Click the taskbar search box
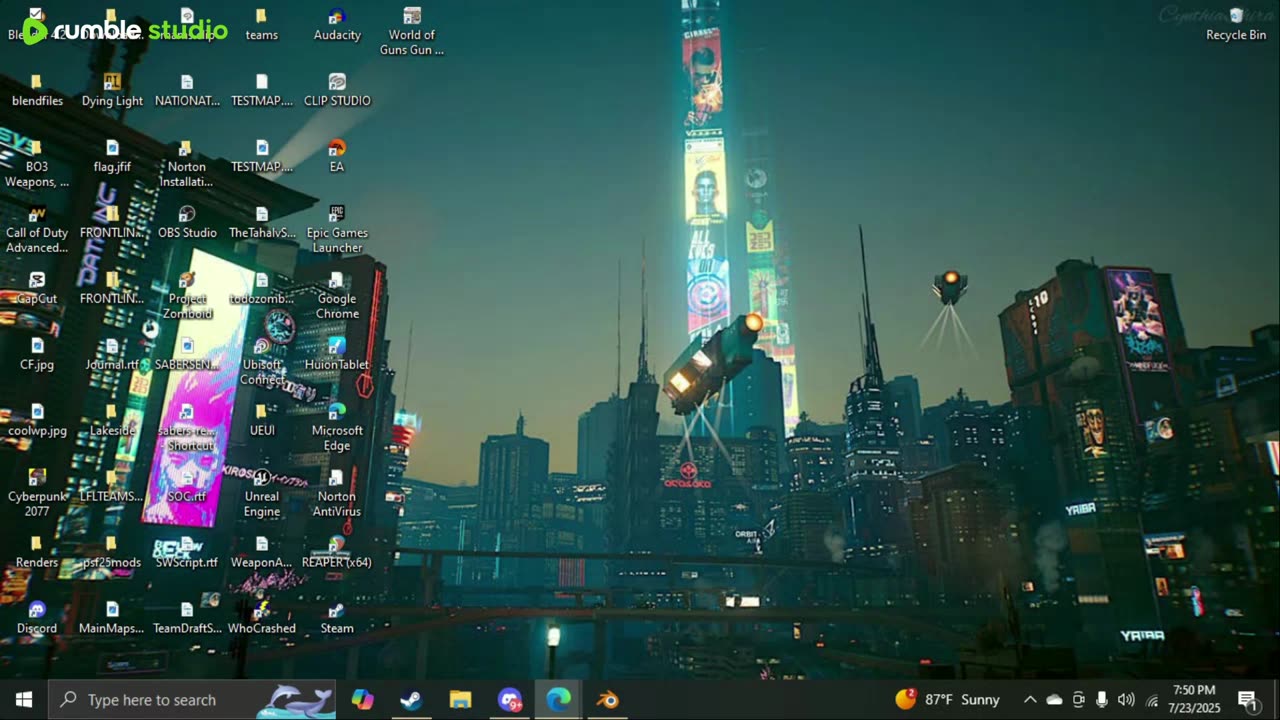The image size is (1280, 720). pos(193,700)
